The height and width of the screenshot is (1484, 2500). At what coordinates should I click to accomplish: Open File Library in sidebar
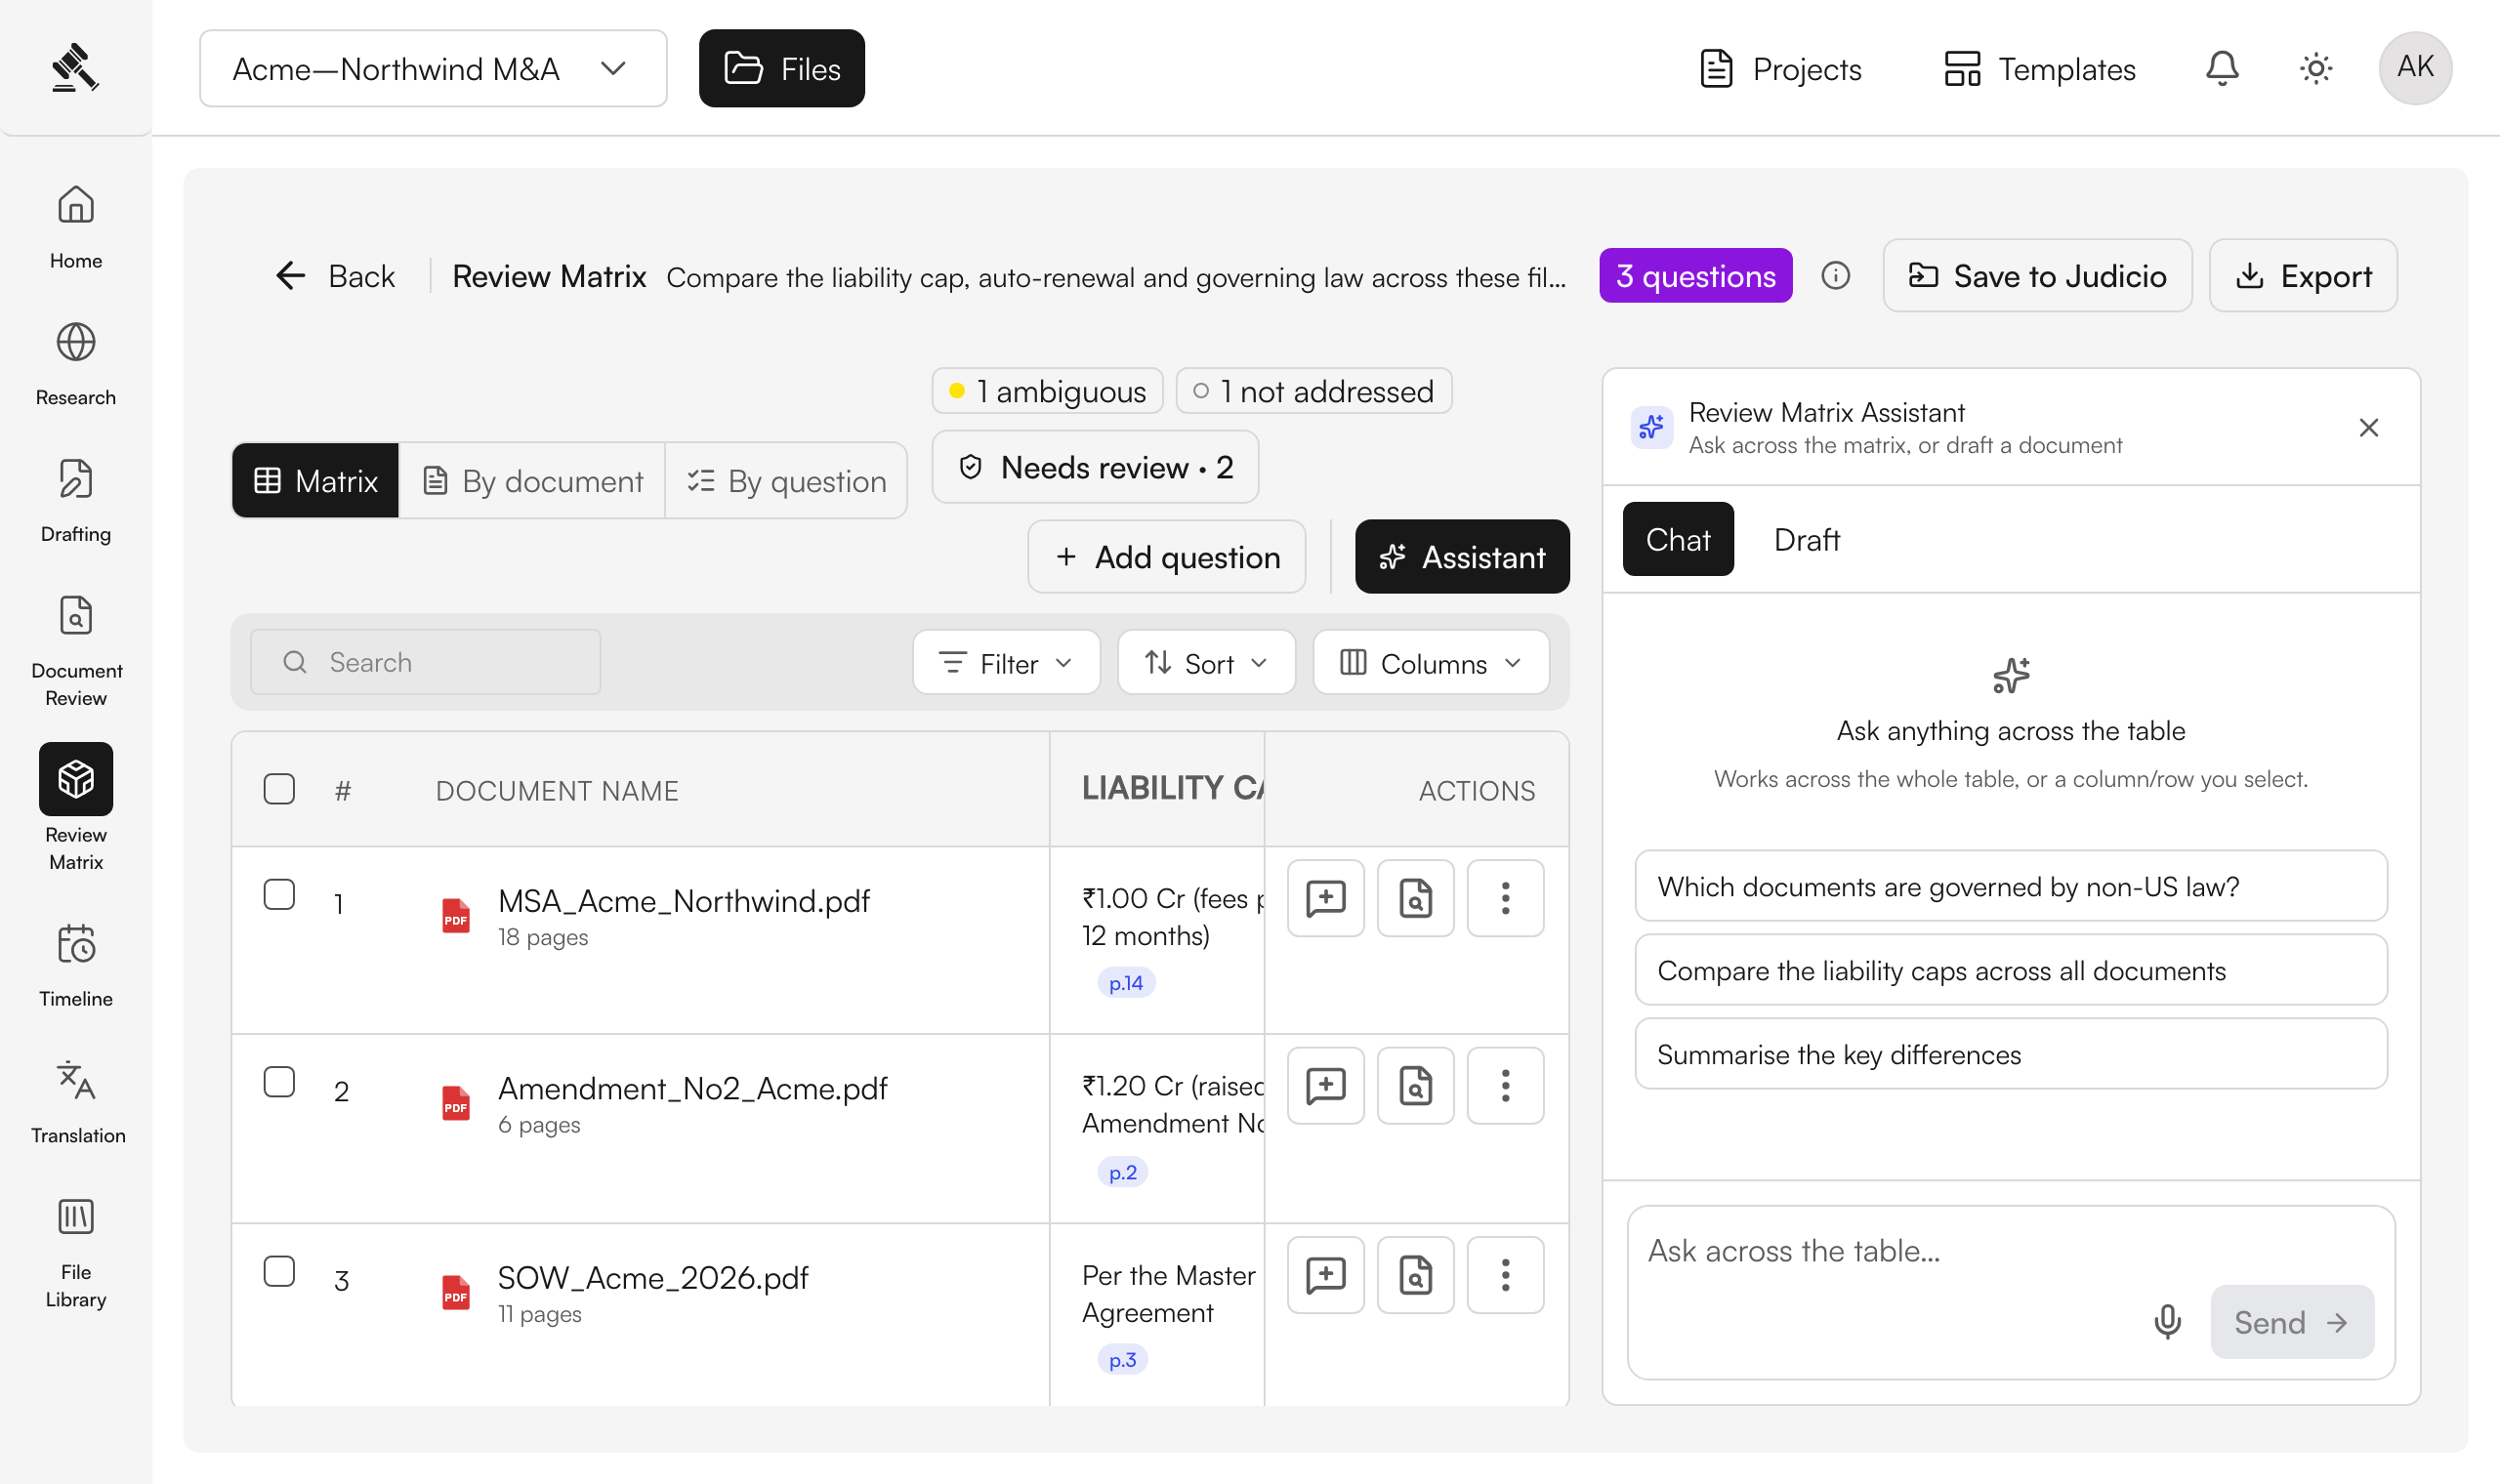click(x=76, y=1252)
